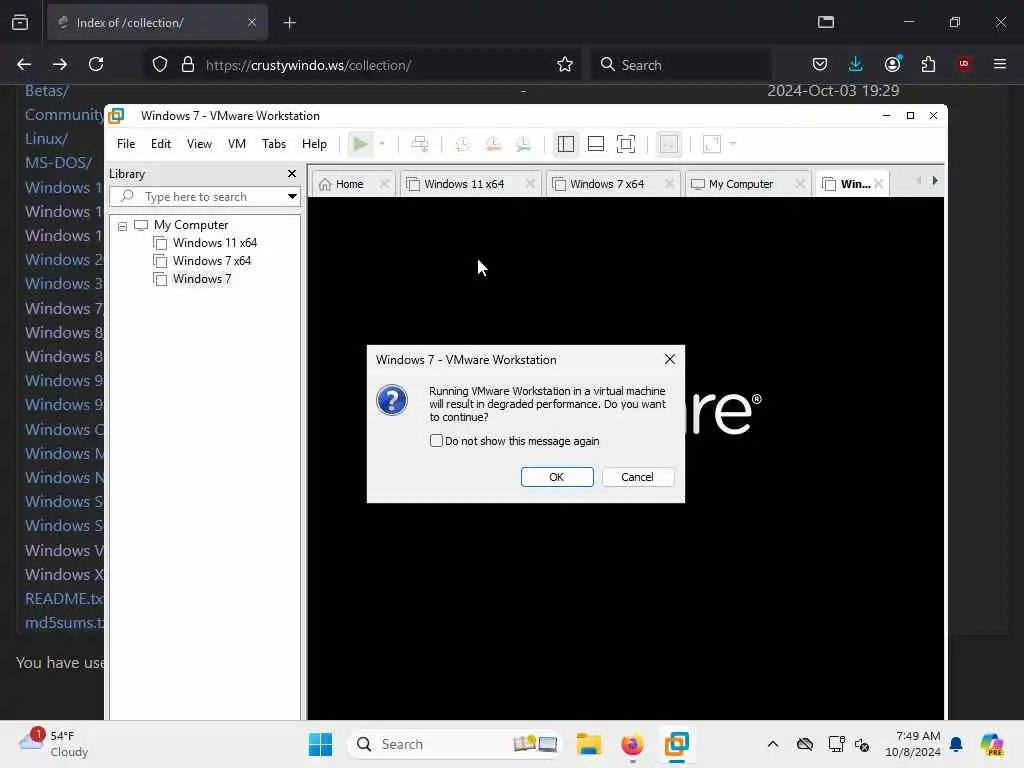Close the Windows 7 x64 tab

click(x=669, y=184)
